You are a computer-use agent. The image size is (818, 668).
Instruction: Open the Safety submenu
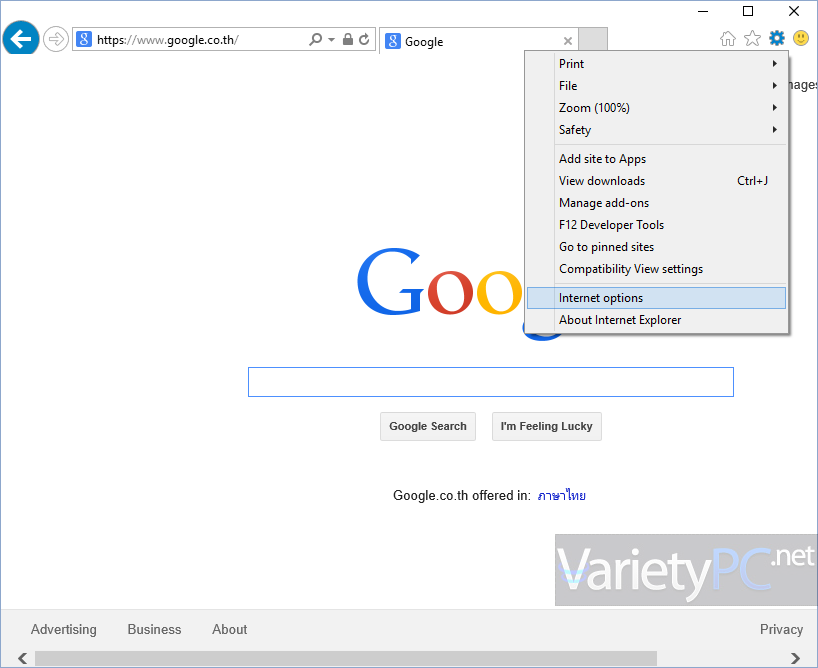tap(656, 129)
